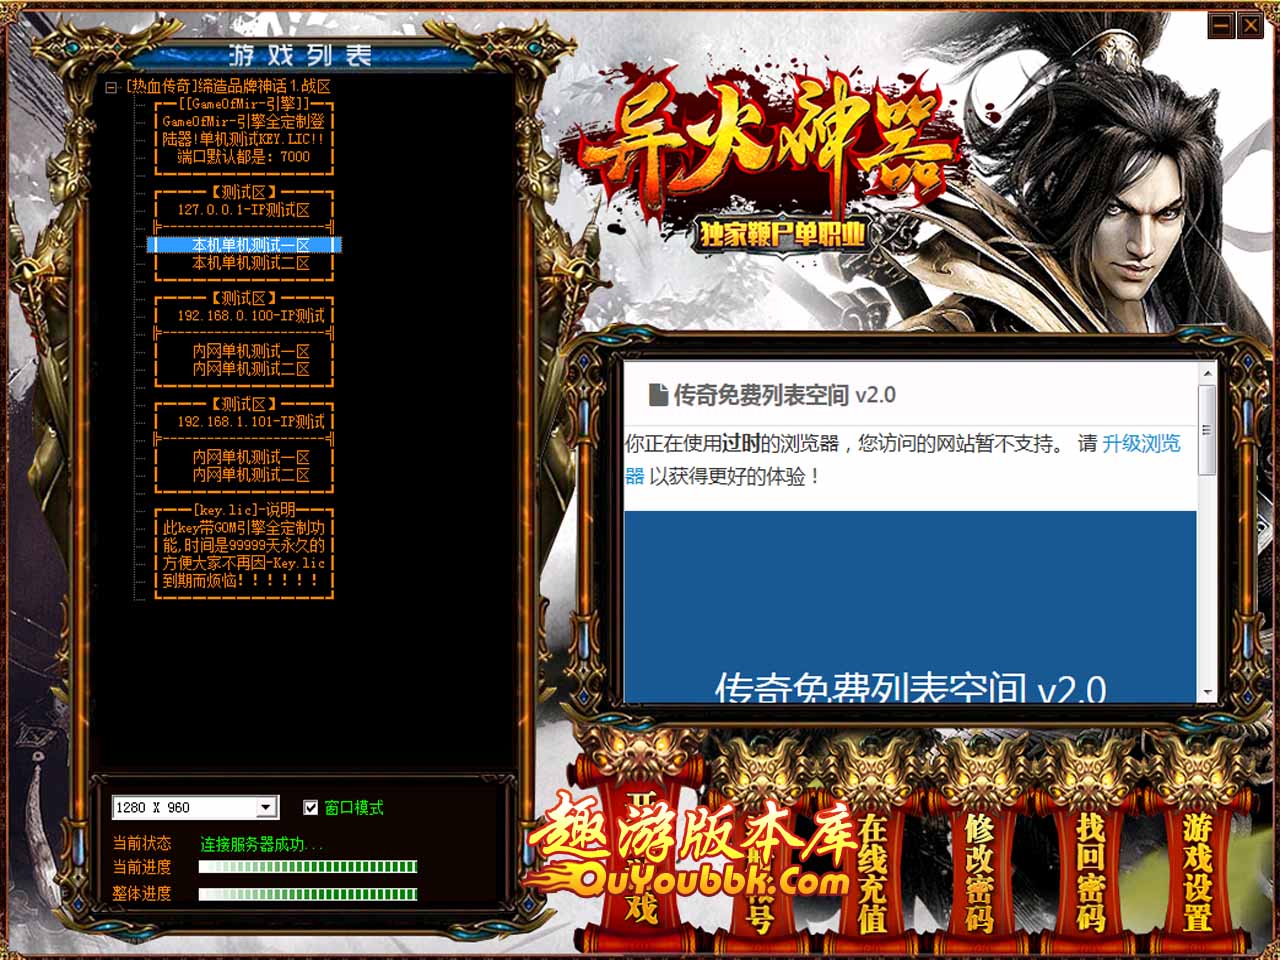
Task: Open 修改密码 scroll button
Action: [x=980, y=872]
